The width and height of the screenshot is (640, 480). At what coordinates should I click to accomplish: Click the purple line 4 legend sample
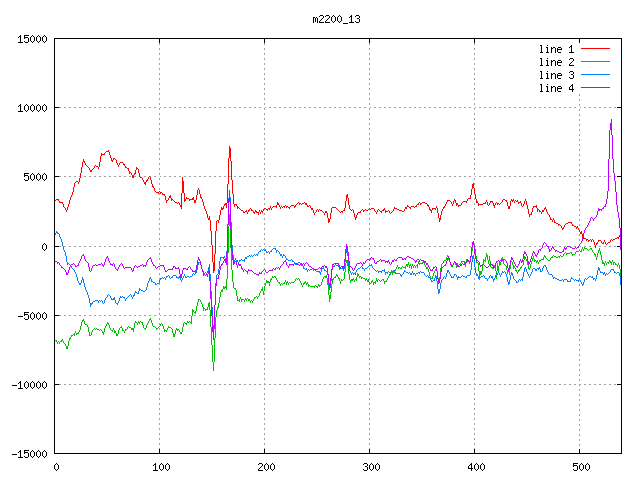[x=596, y=88]
